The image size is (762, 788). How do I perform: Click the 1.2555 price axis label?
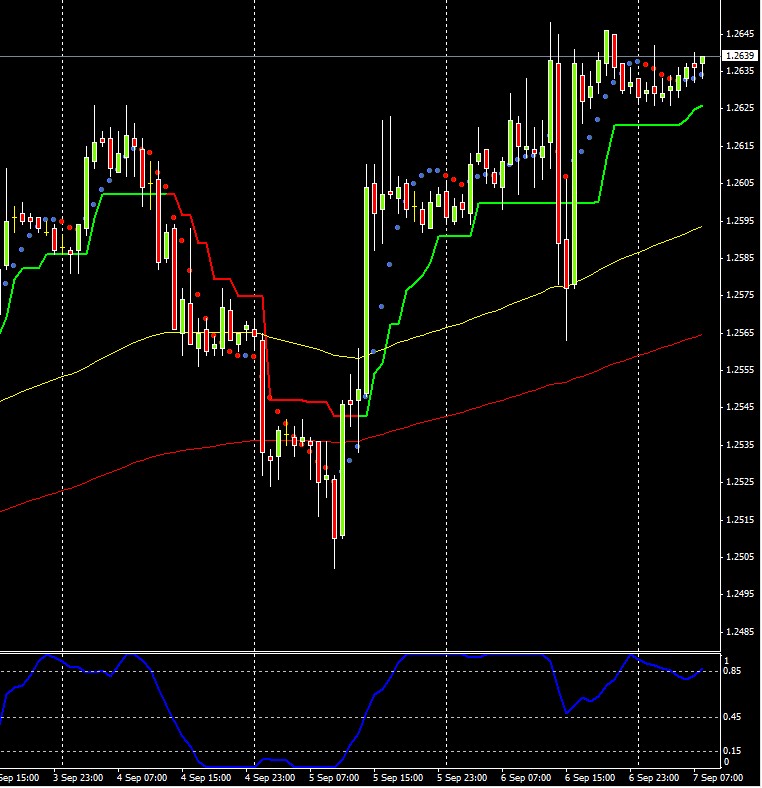pos(740,370)
